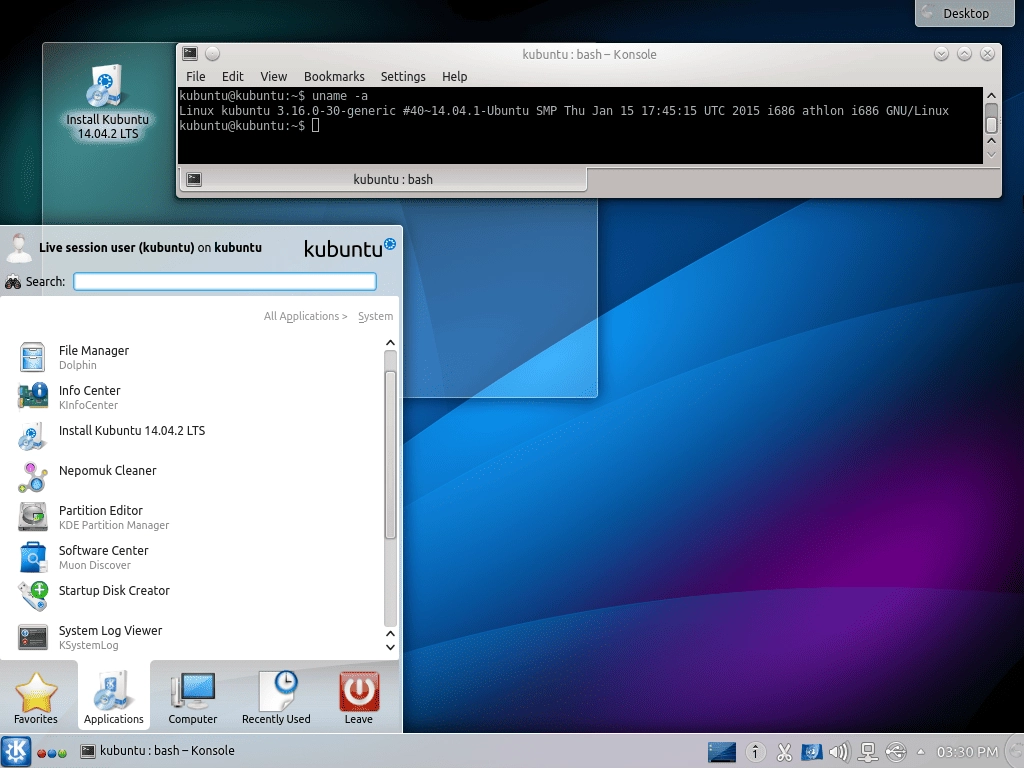Click Konsole scrollbar up arrow
This screenshot has height=768, width=1024.
(x=991, y=95)
